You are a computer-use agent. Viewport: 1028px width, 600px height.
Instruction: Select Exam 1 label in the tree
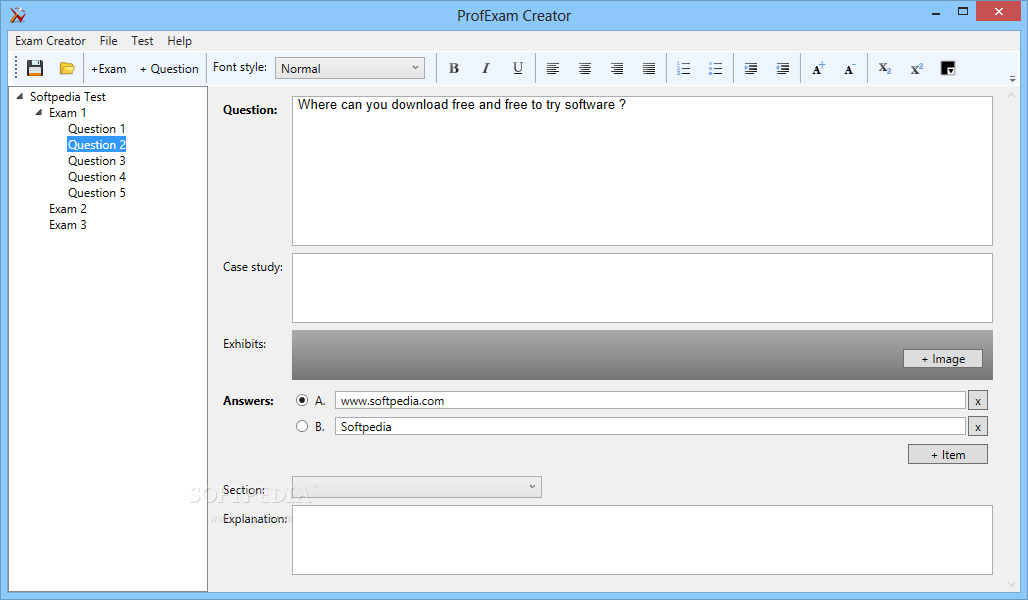click(x=68, y=113)
